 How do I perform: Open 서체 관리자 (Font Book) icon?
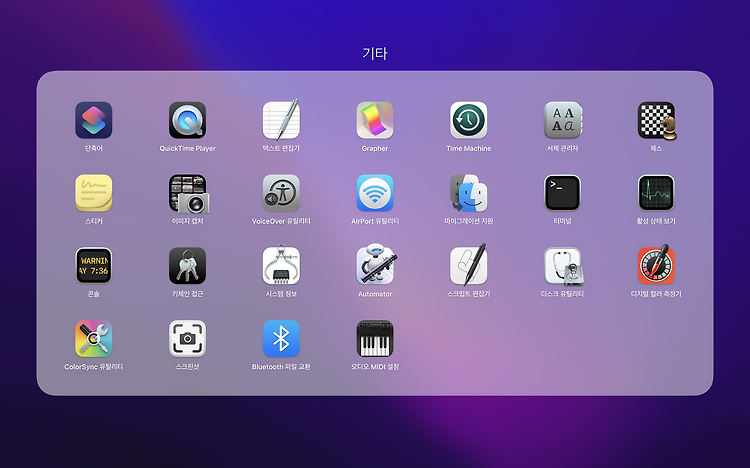[x=562, y=120]
